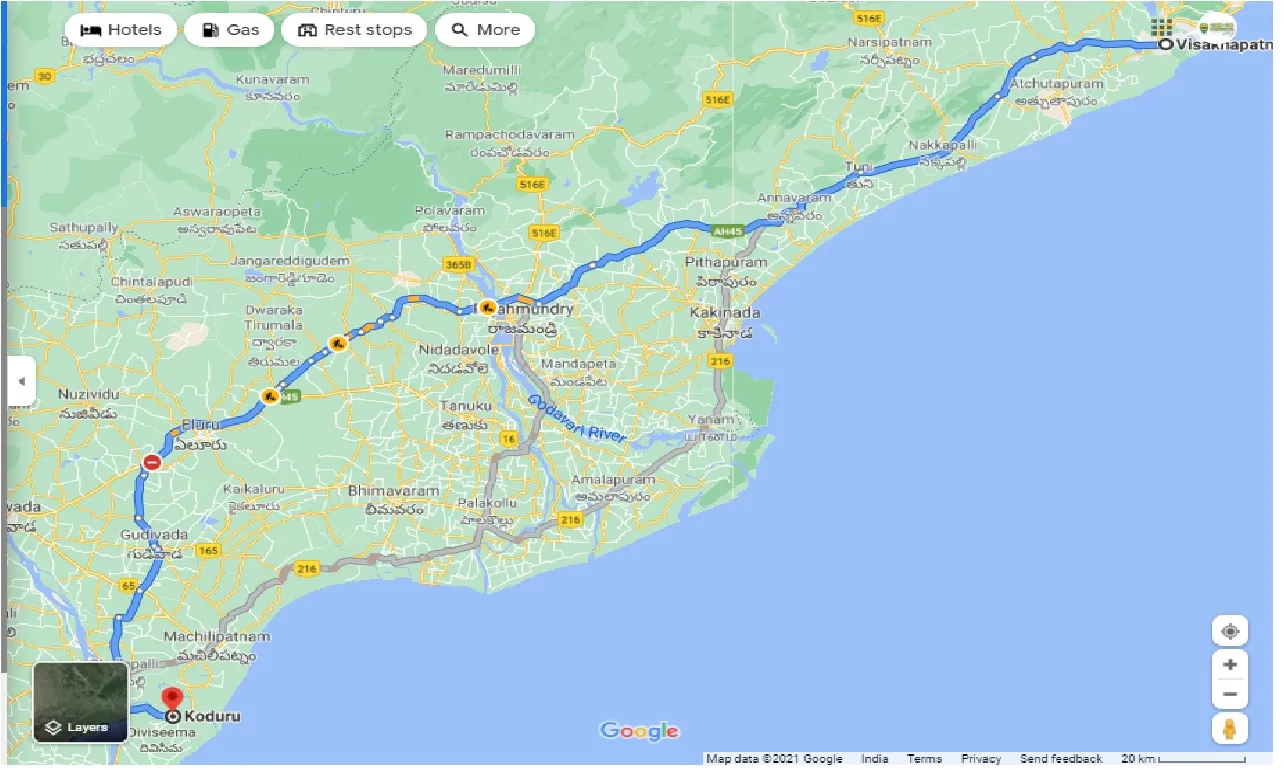Zoom in with the plus button
The height and width of the screenshot is (770, 1284).
click(x=1229, y=665)
